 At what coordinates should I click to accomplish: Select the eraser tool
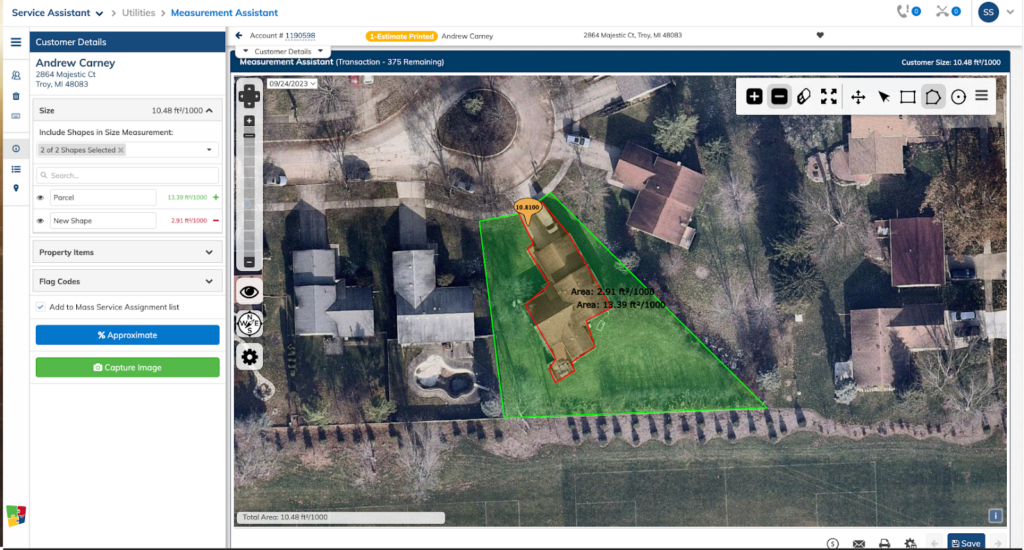point(804,97)
